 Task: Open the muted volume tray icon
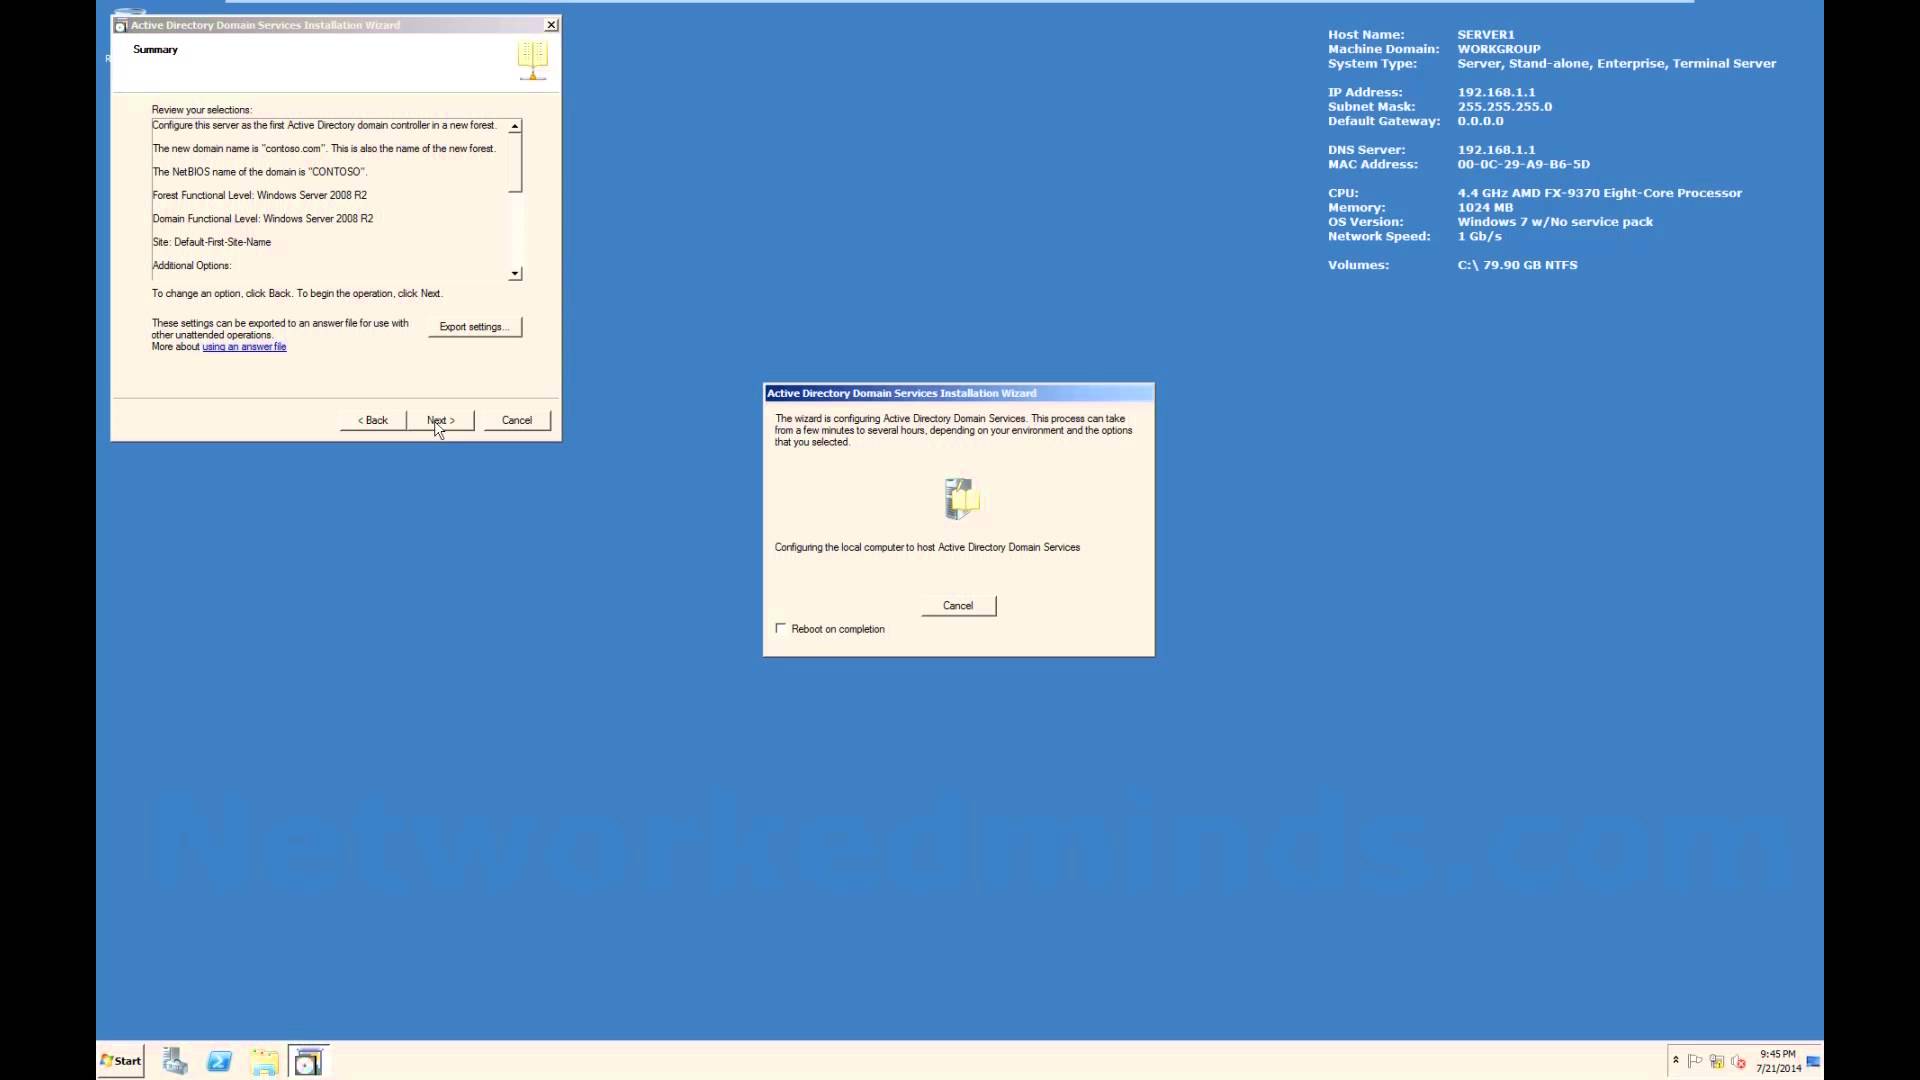click(x=1739, y=1062)
